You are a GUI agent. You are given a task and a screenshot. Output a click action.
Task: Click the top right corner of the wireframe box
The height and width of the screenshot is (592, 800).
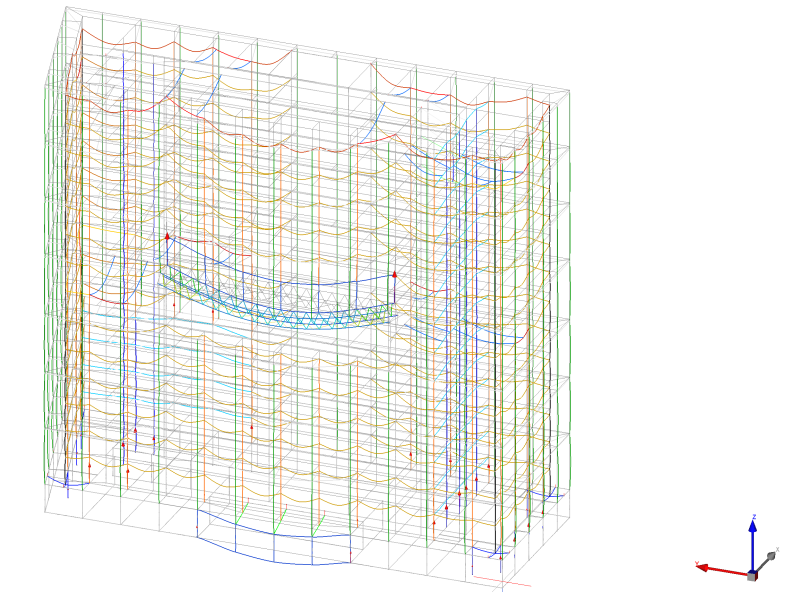pos(569,92)
